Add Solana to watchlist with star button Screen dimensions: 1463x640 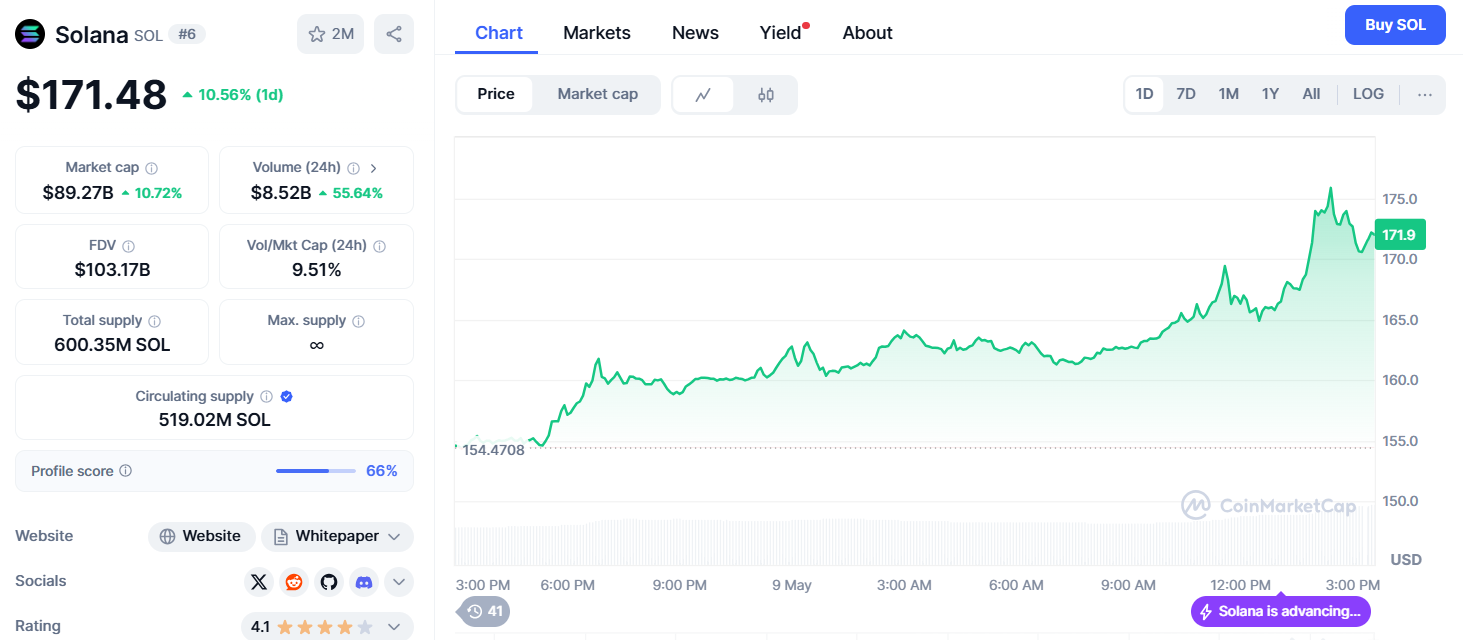click(331, 34)
